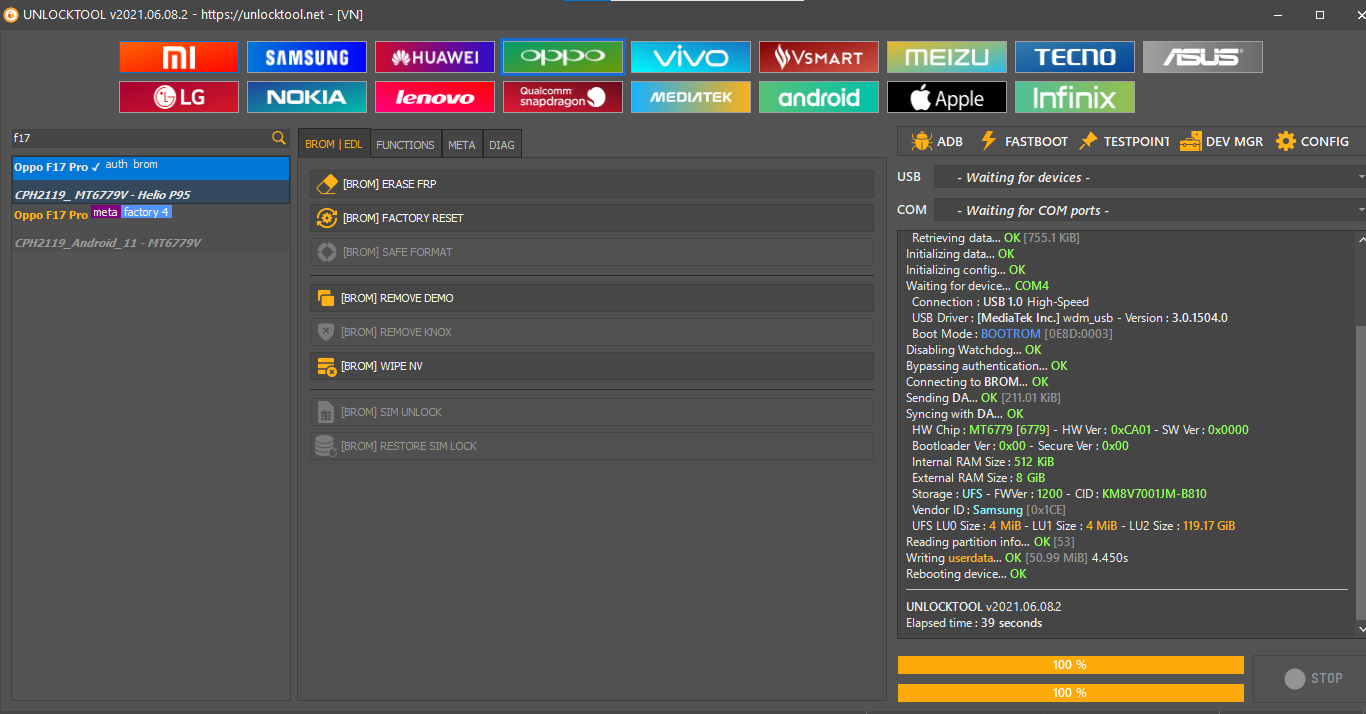Click the lower 100% progress bar
This screenshot has height=714, width=1366.
pos(1070,693)
